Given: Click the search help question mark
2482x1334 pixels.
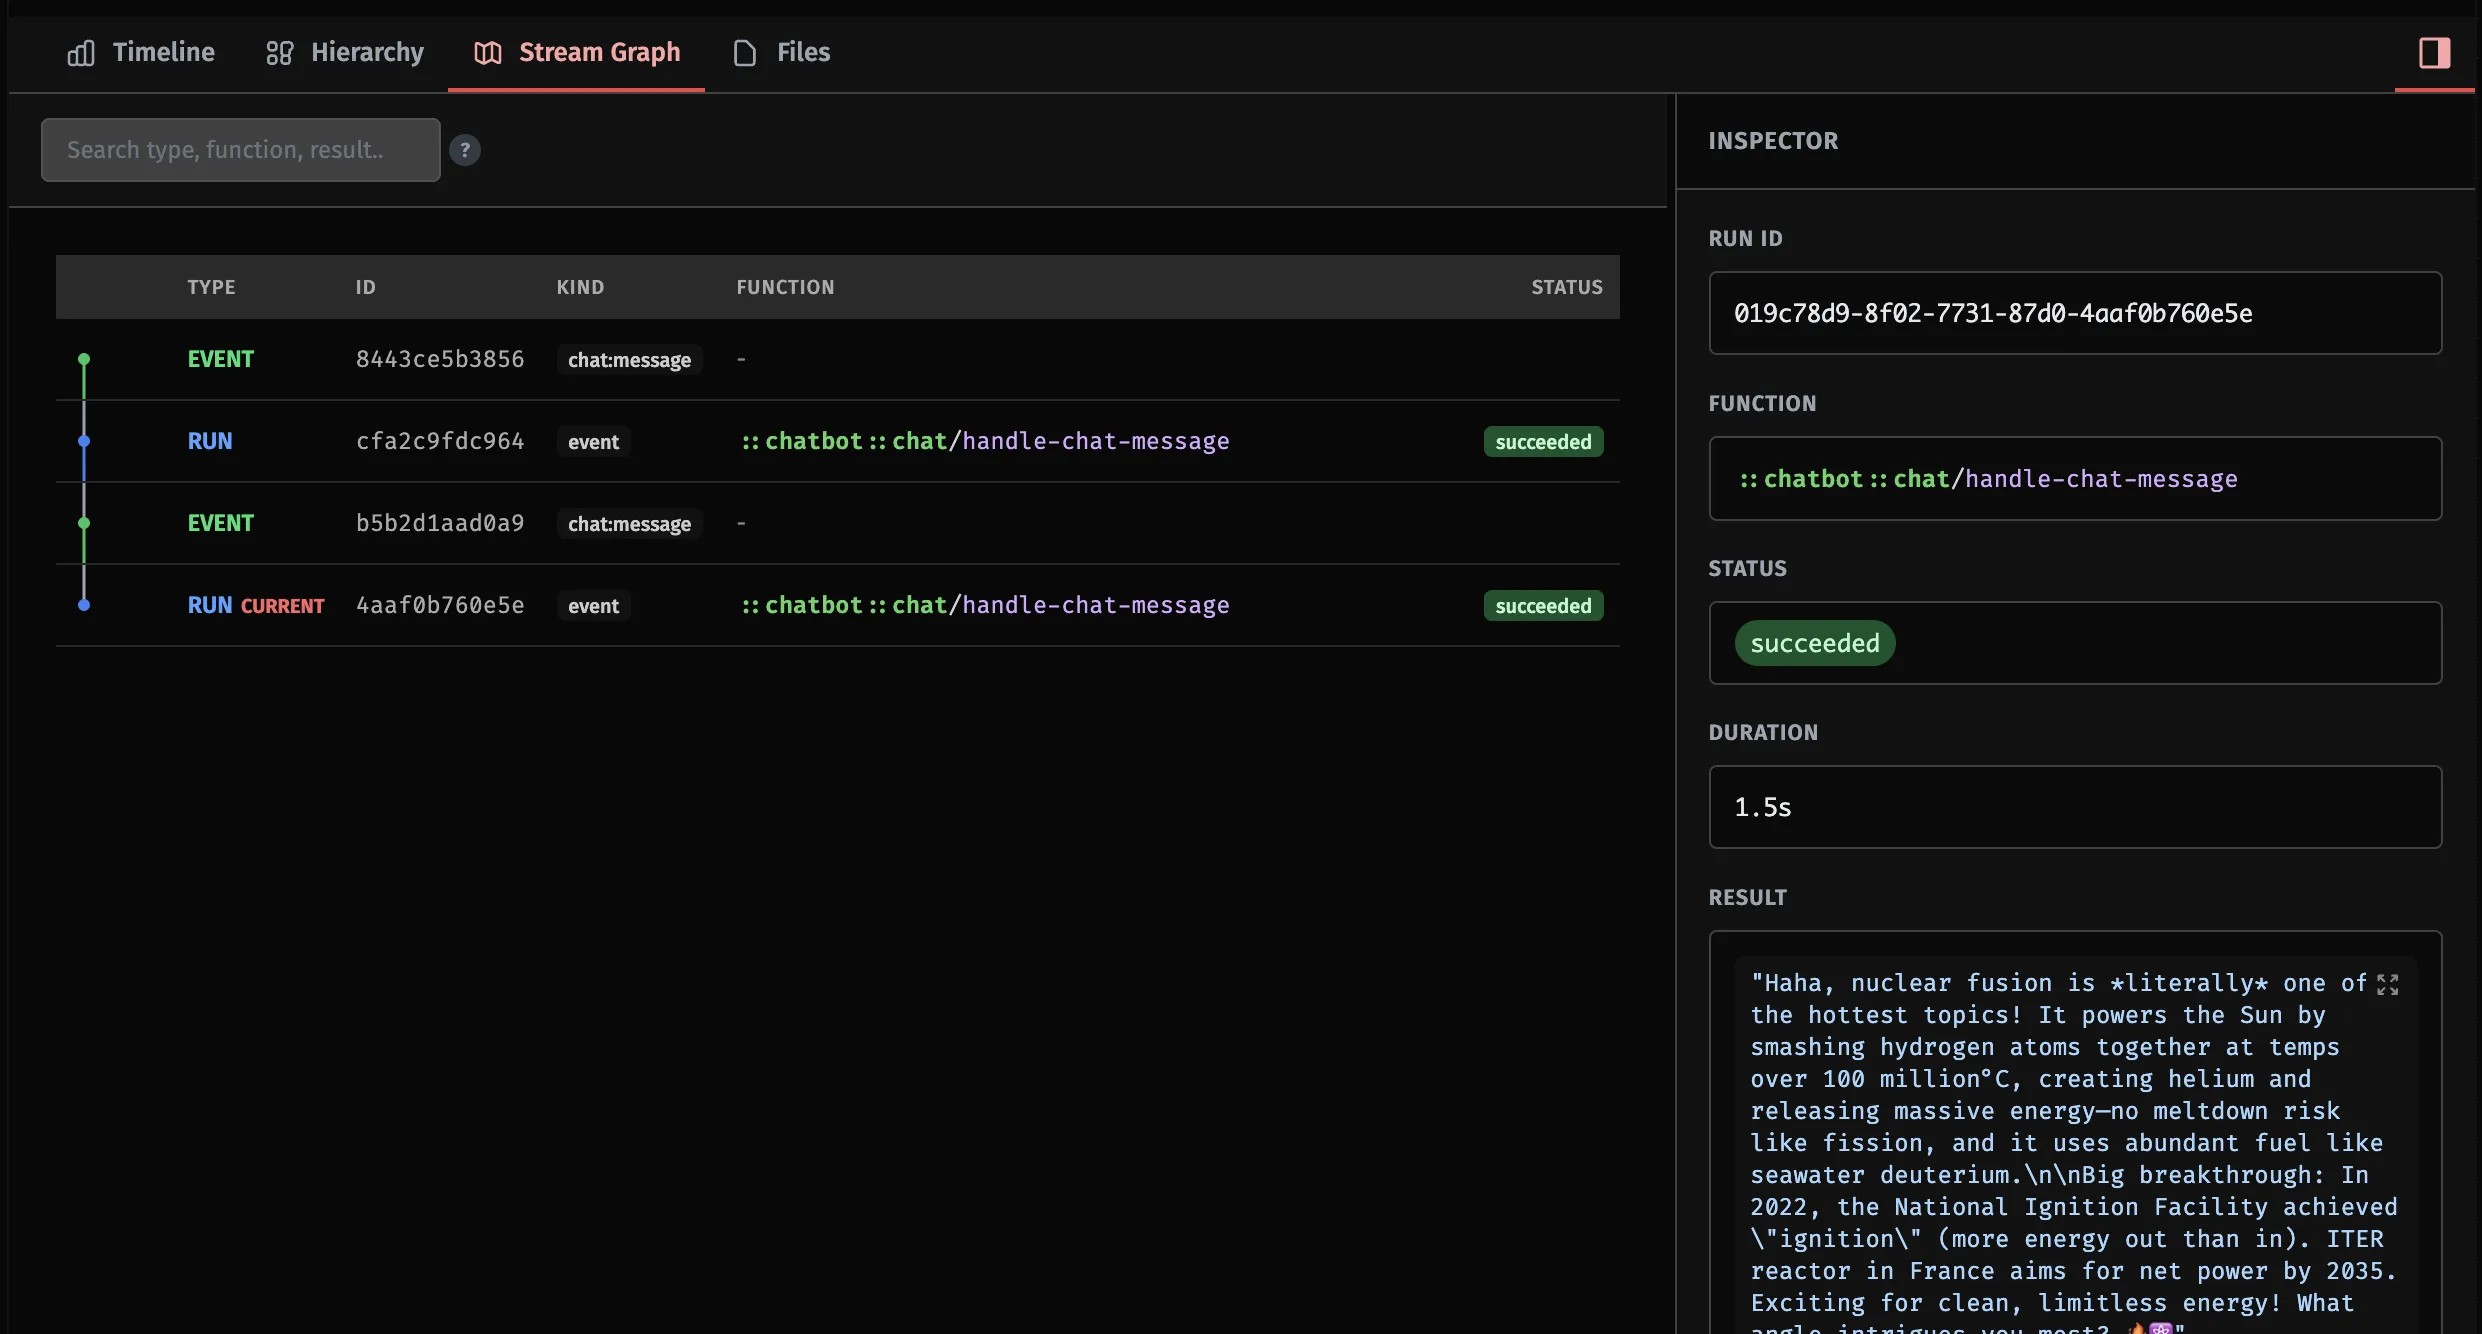Looking at the screenshot, I should click(464, 150).
